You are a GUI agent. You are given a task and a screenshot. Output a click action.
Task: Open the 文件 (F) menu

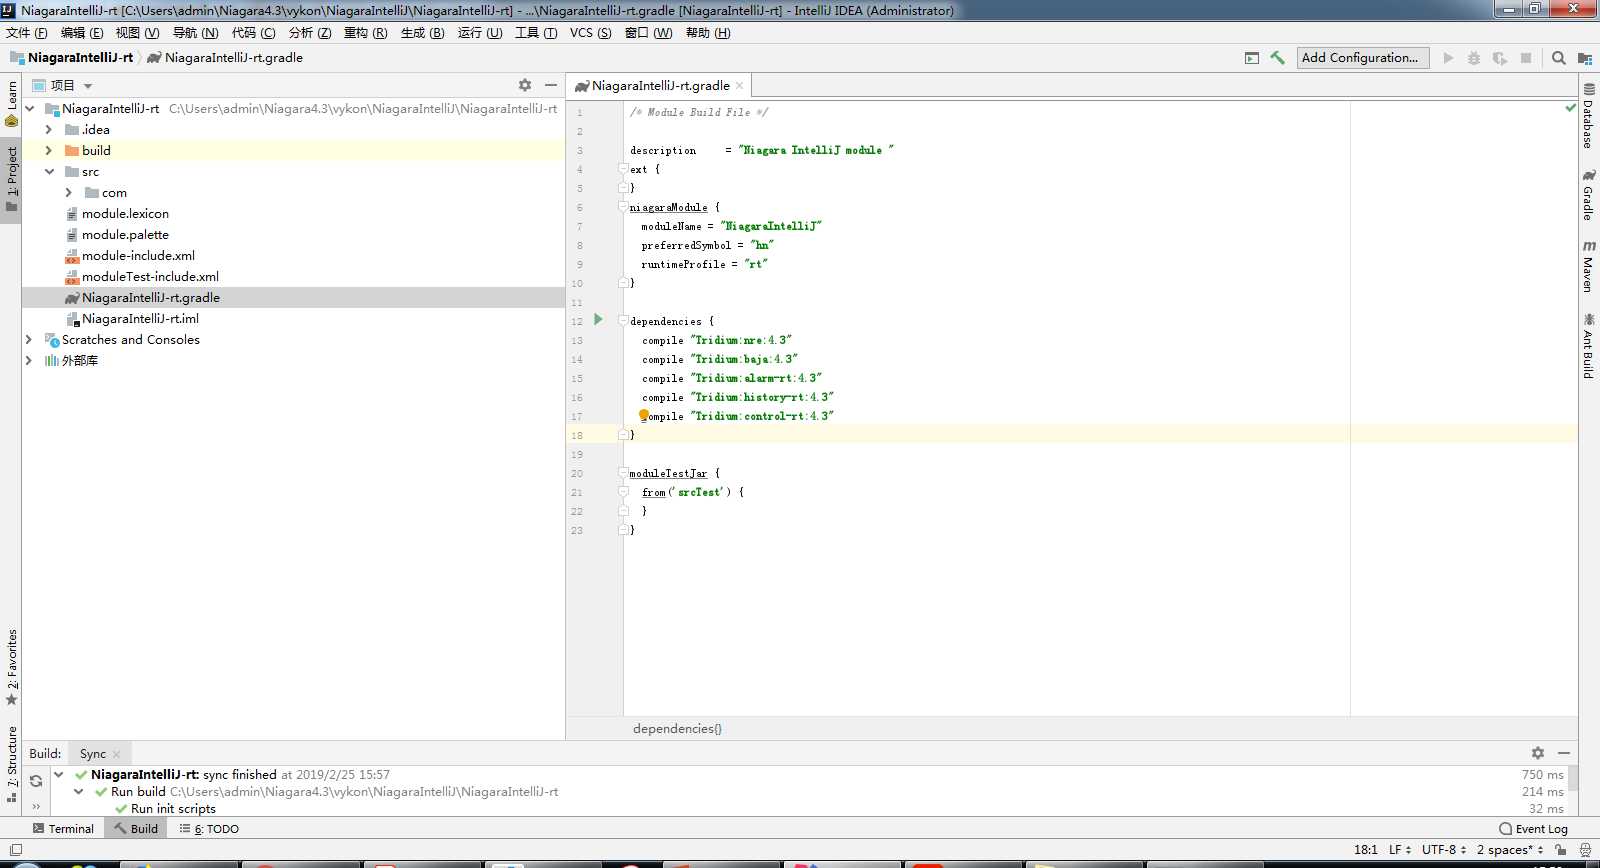point(27,33)
